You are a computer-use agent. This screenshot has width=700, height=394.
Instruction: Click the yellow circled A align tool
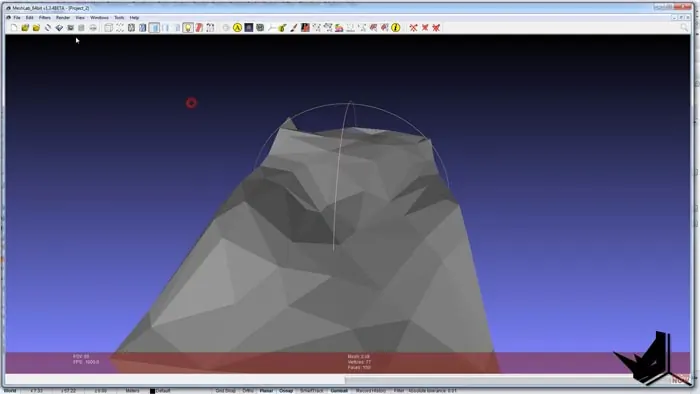237,28
